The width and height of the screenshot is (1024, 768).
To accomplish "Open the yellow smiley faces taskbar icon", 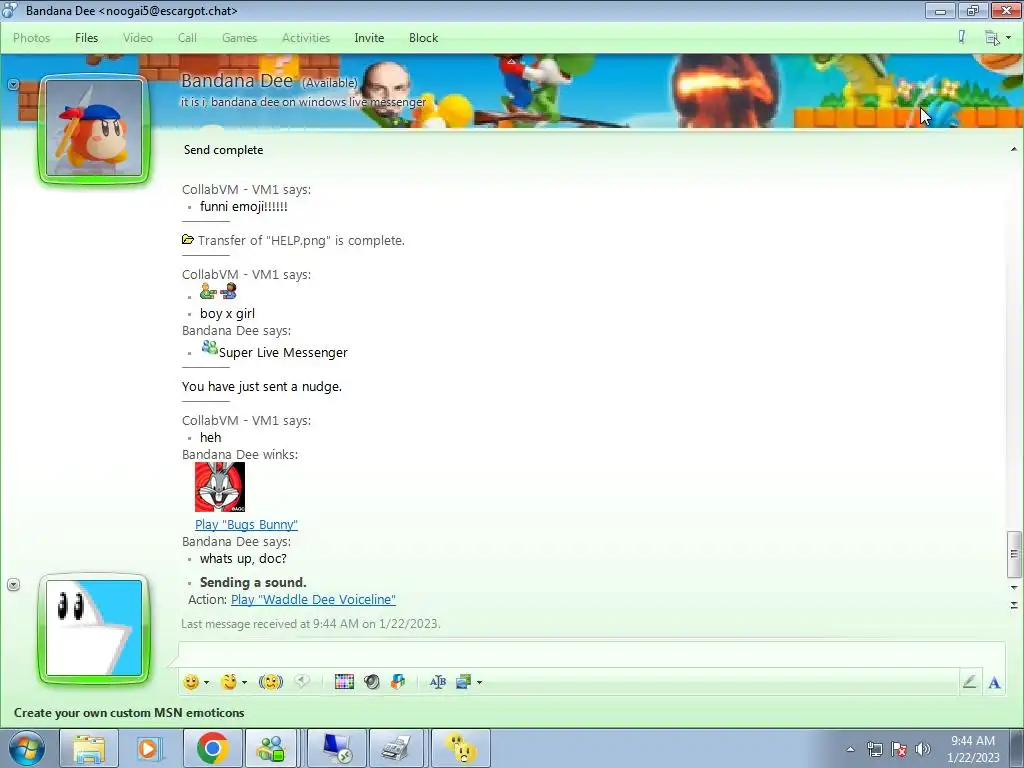I will tap(461, 748).
